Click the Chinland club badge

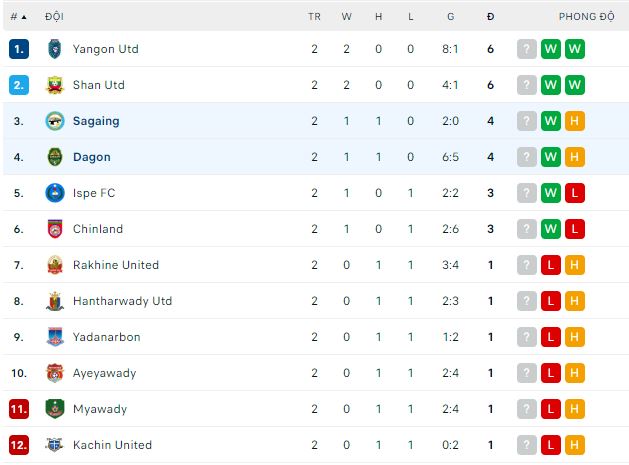55,229
